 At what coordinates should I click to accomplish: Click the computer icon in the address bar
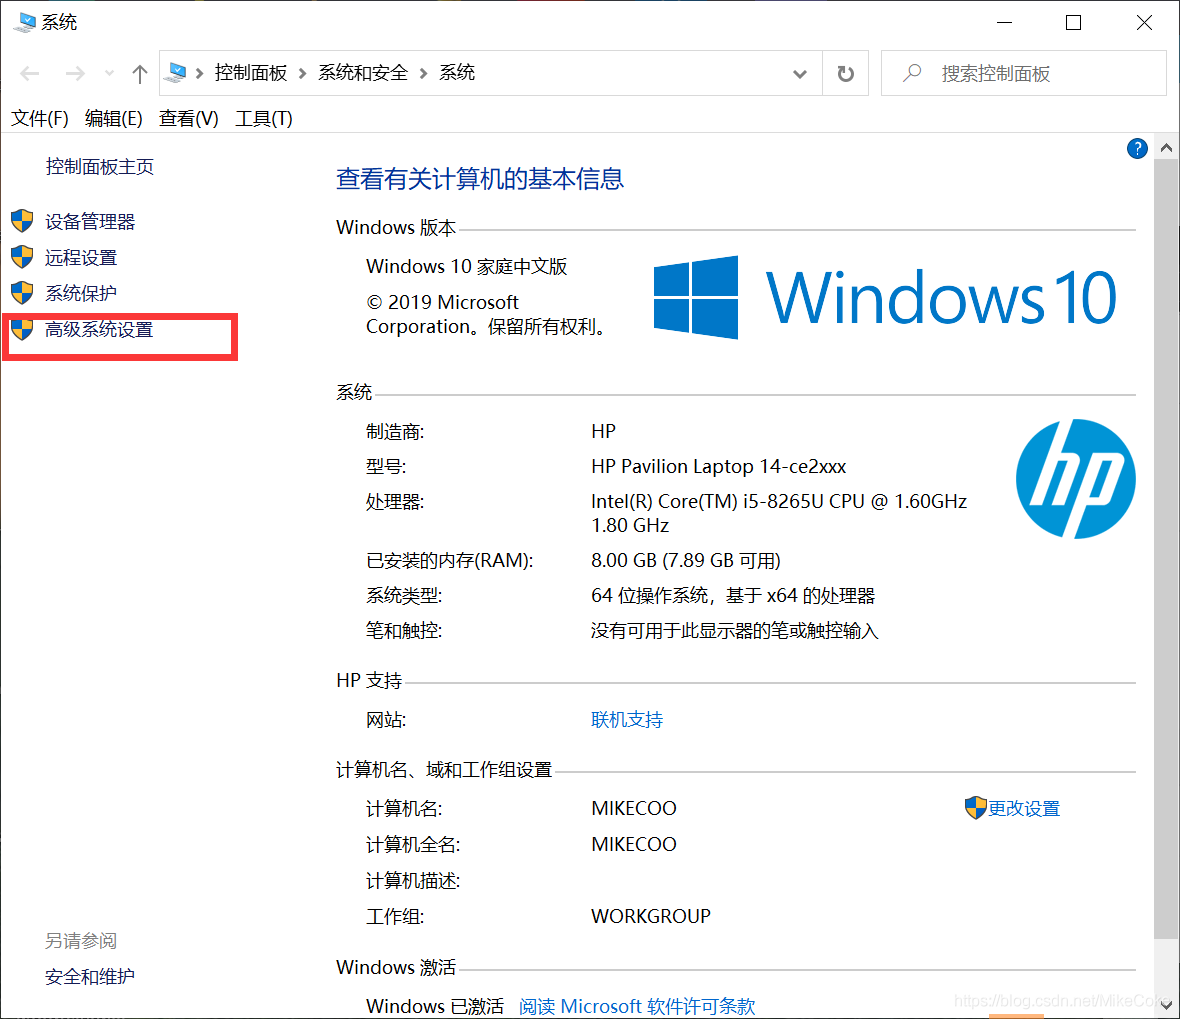[177, 72]
